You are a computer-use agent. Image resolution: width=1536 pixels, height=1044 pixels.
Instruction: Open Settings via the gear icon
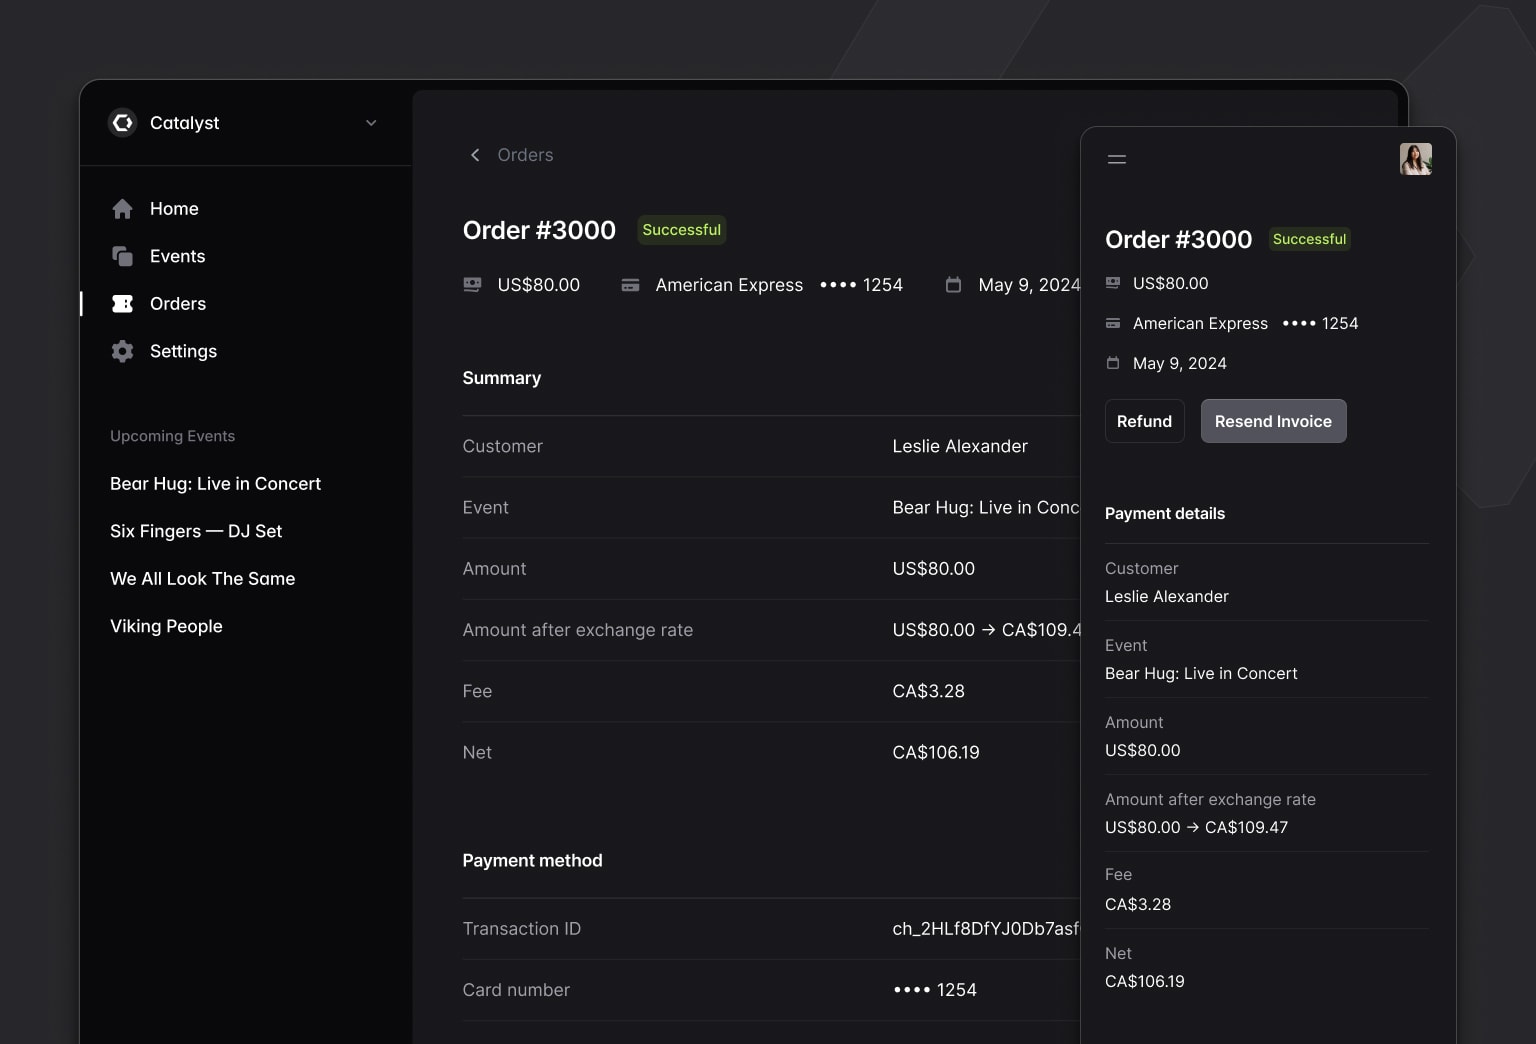pos(122,351)
